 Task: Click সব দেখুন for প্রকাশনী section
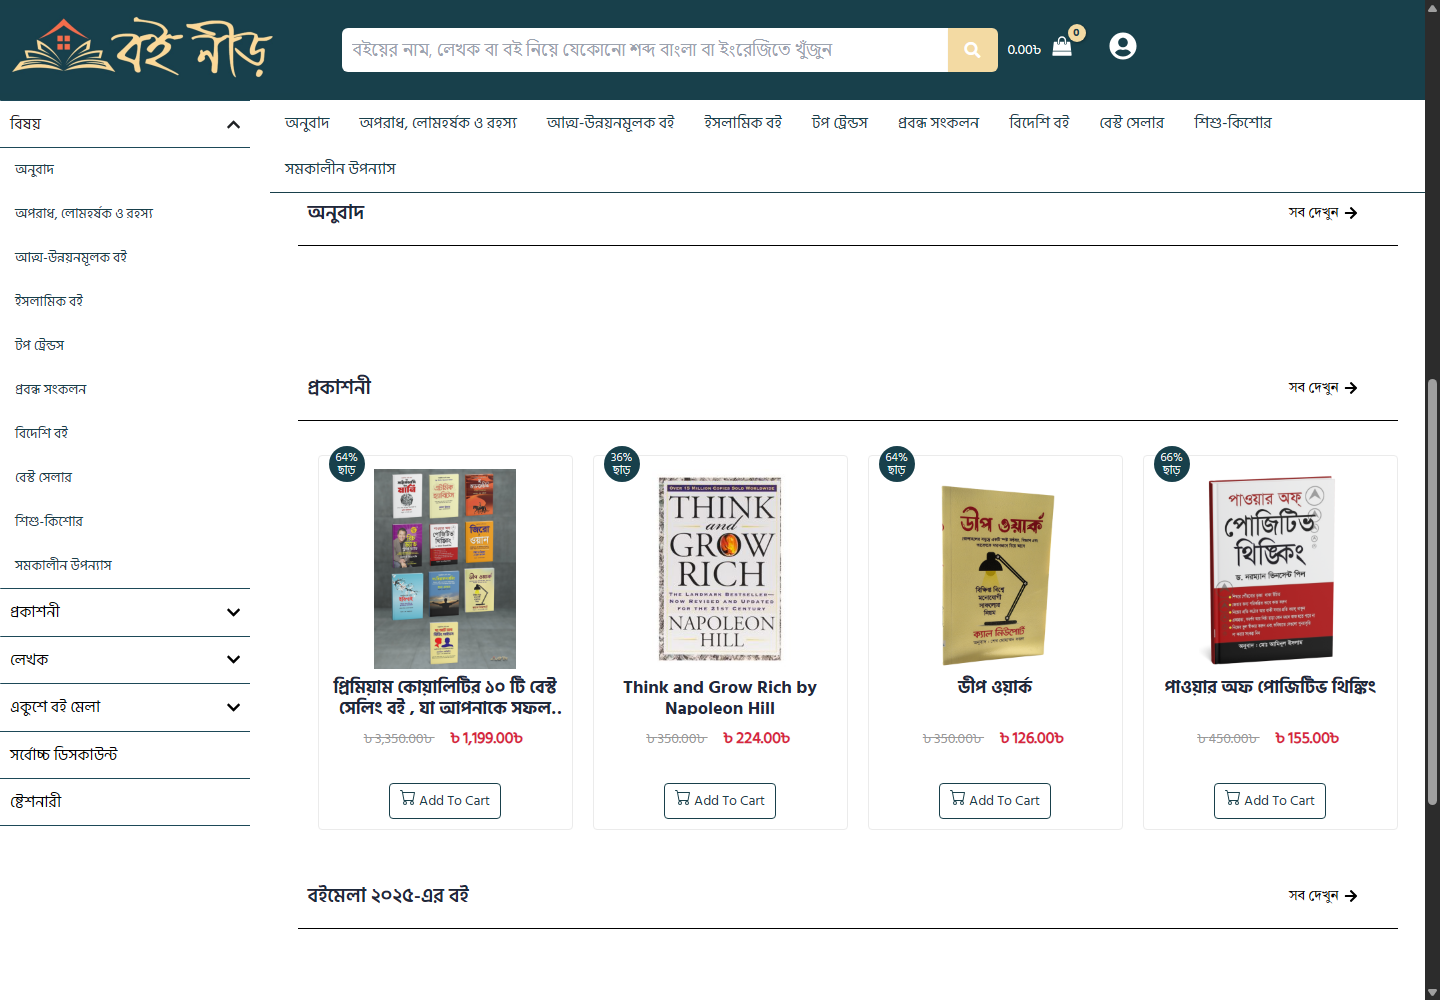[1313, 388]
